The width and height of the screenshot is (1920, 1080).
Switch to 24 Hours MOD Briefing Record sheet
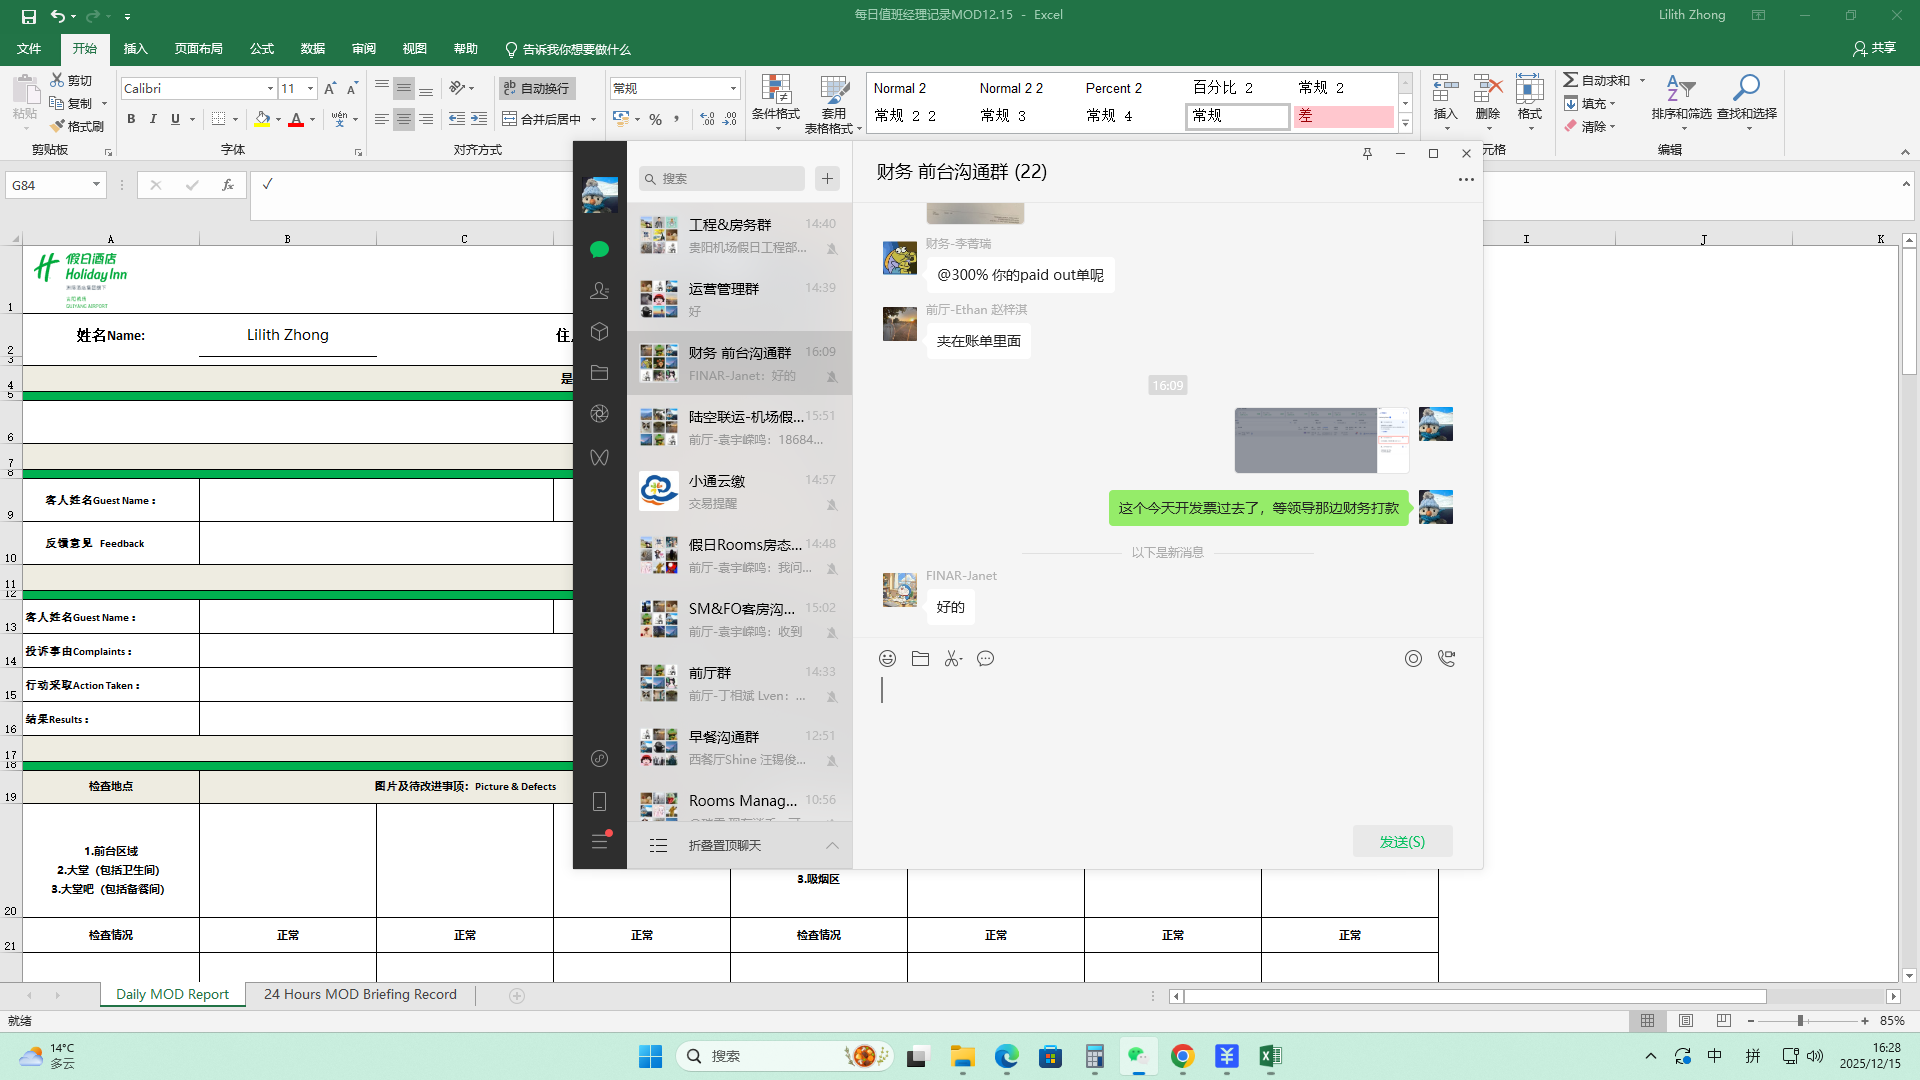360,994
